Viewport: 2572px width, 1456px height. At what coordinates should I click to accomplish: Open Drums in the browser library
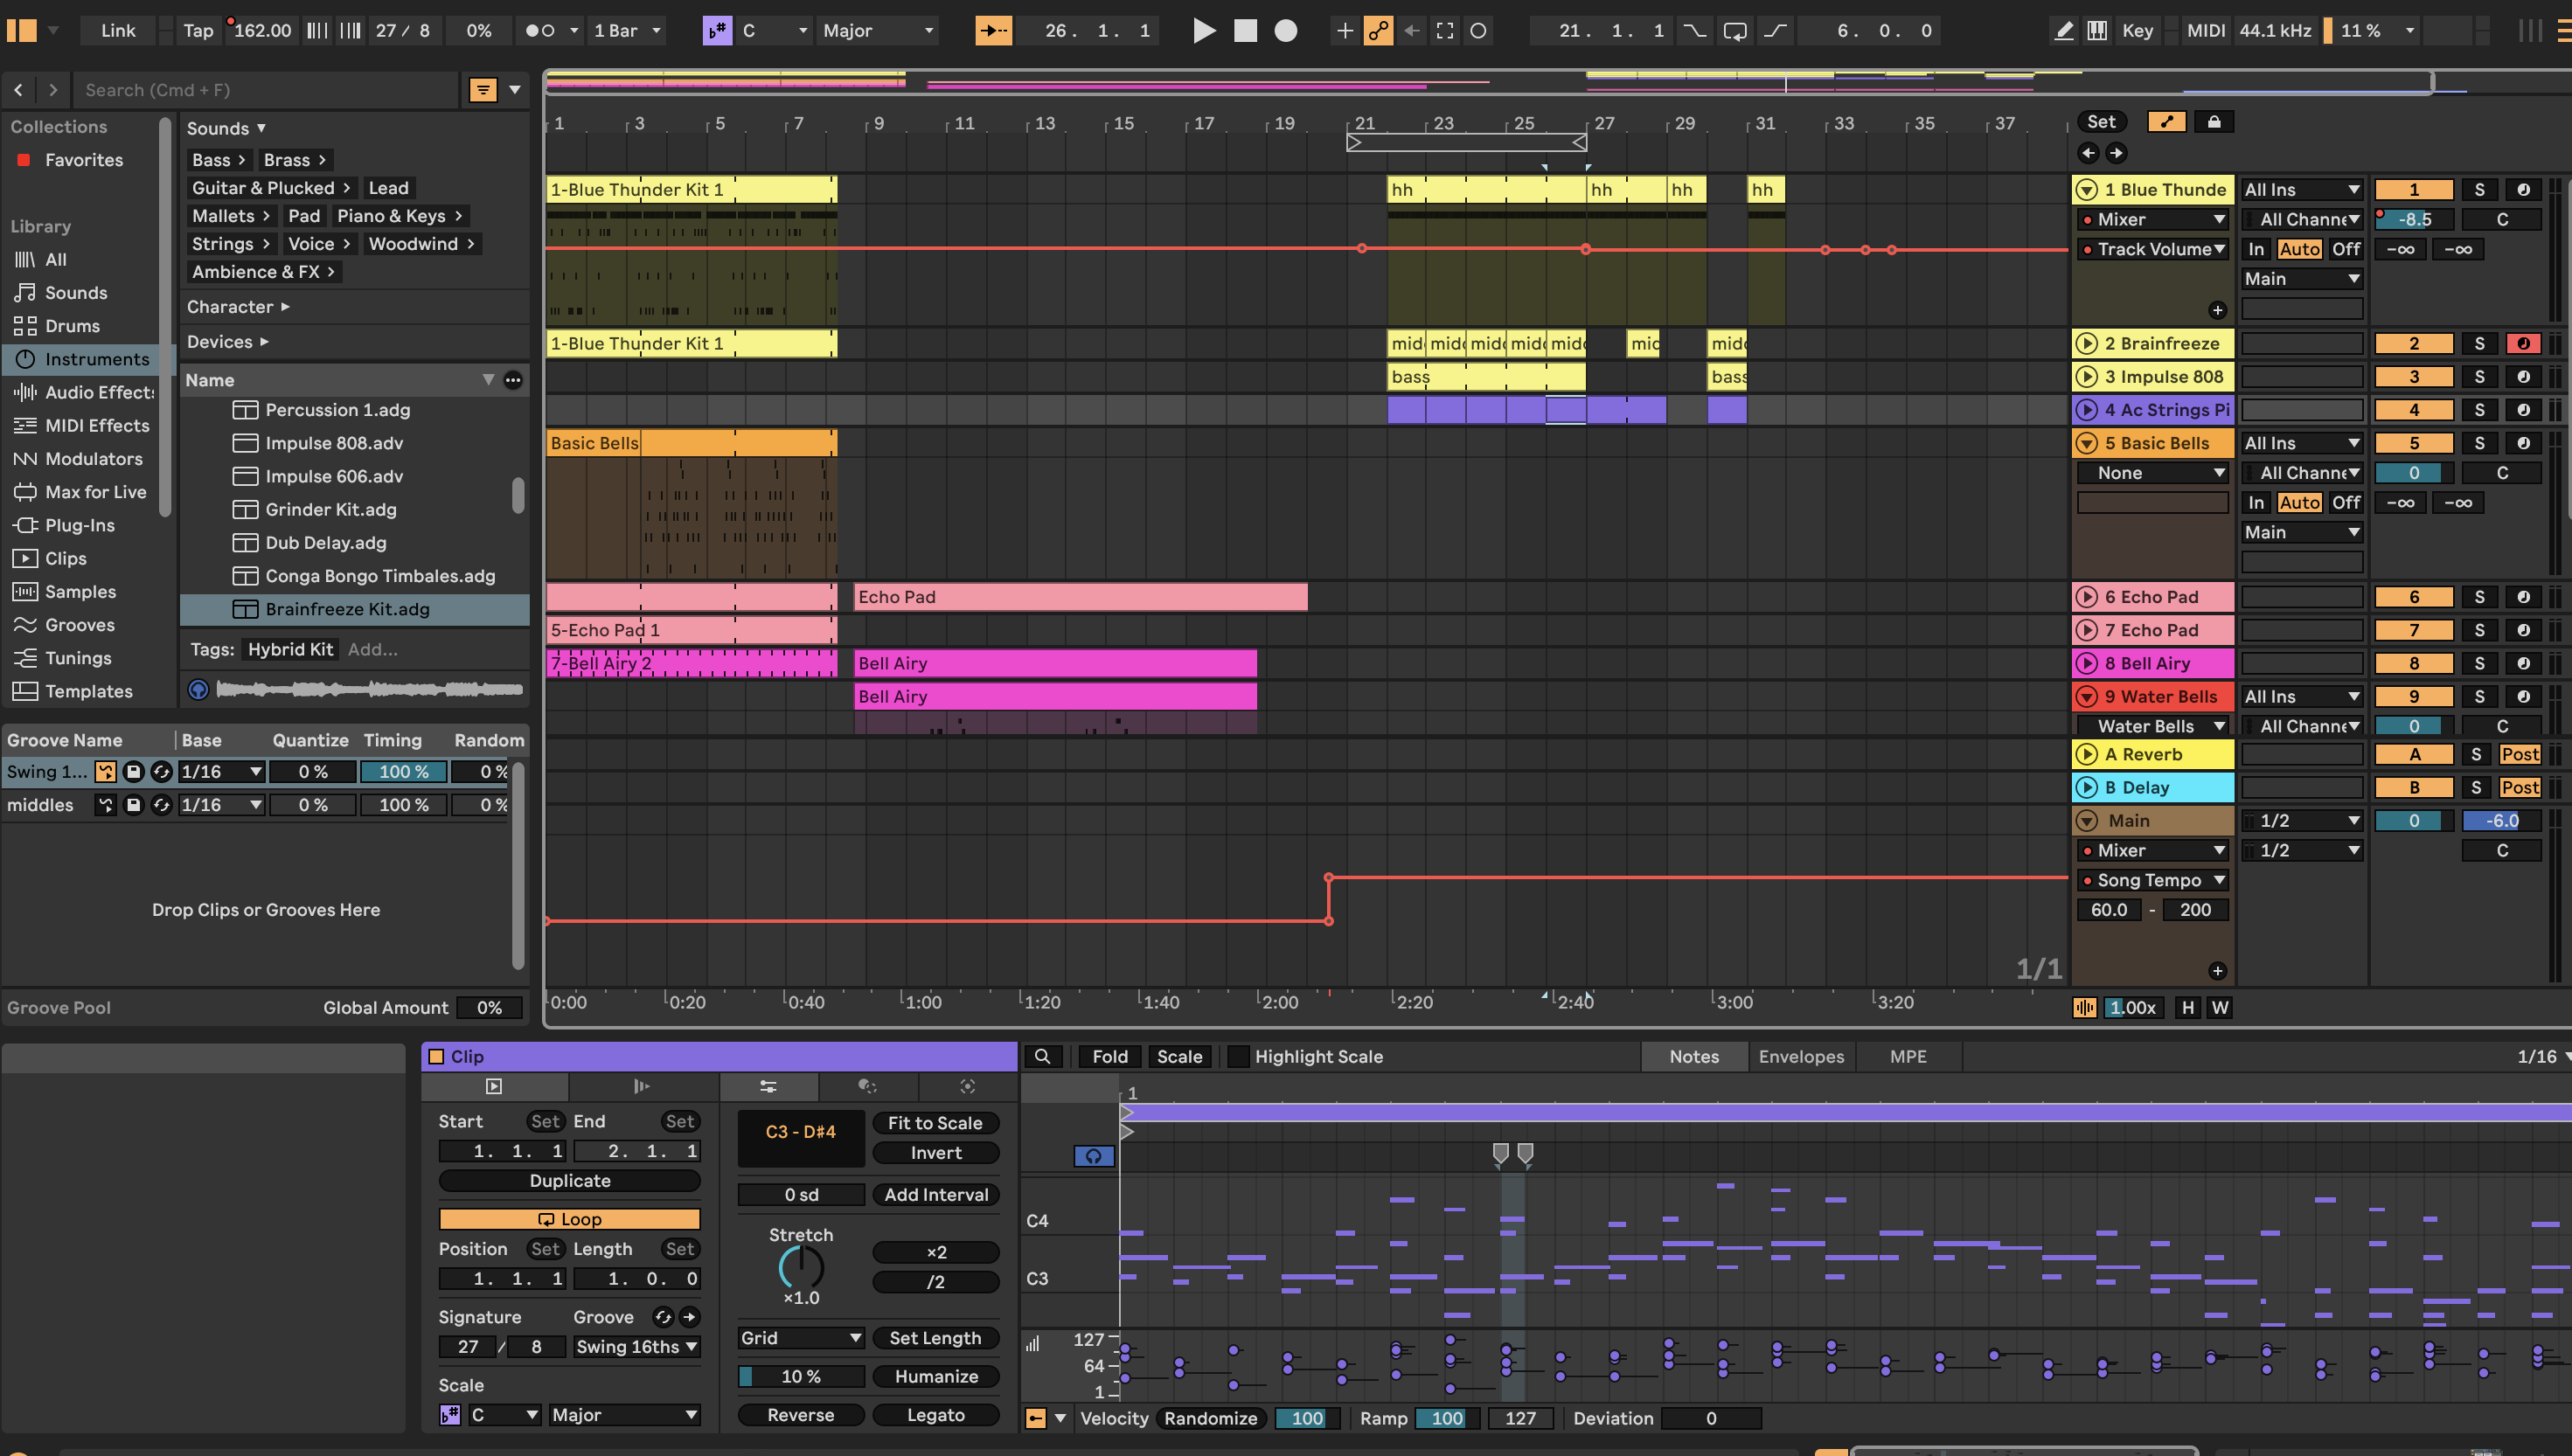[72, 326]
